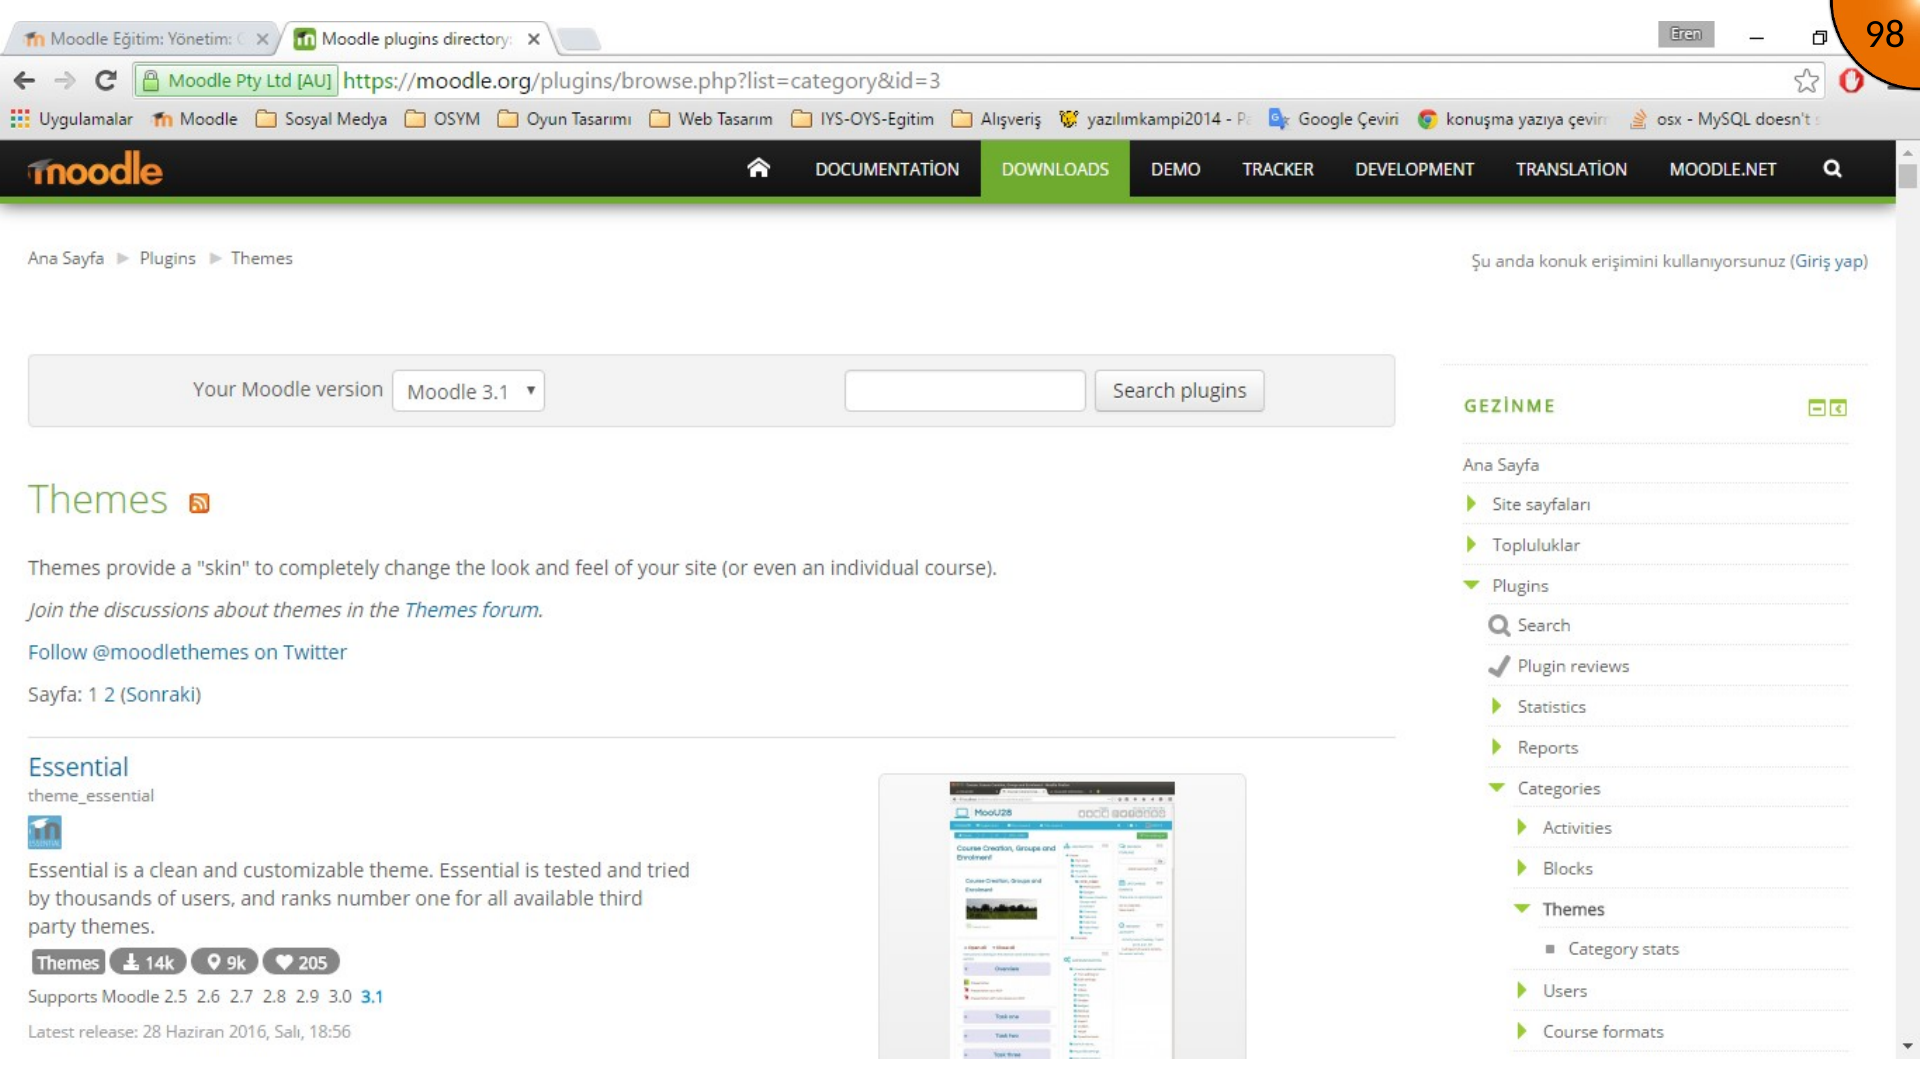Follow @moodlethemes on Twitter link

point(187,652)
